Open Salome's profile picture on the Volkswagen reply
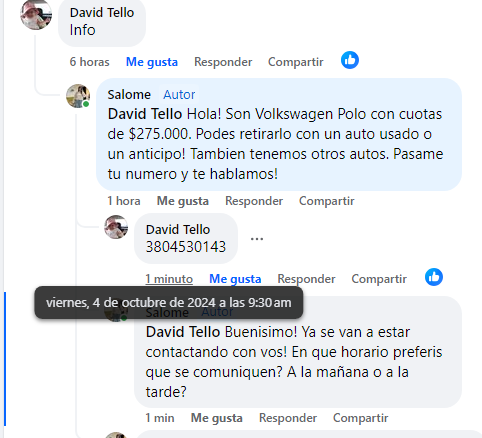This screenshot has height=438, width=482. [x=78, y=96]
